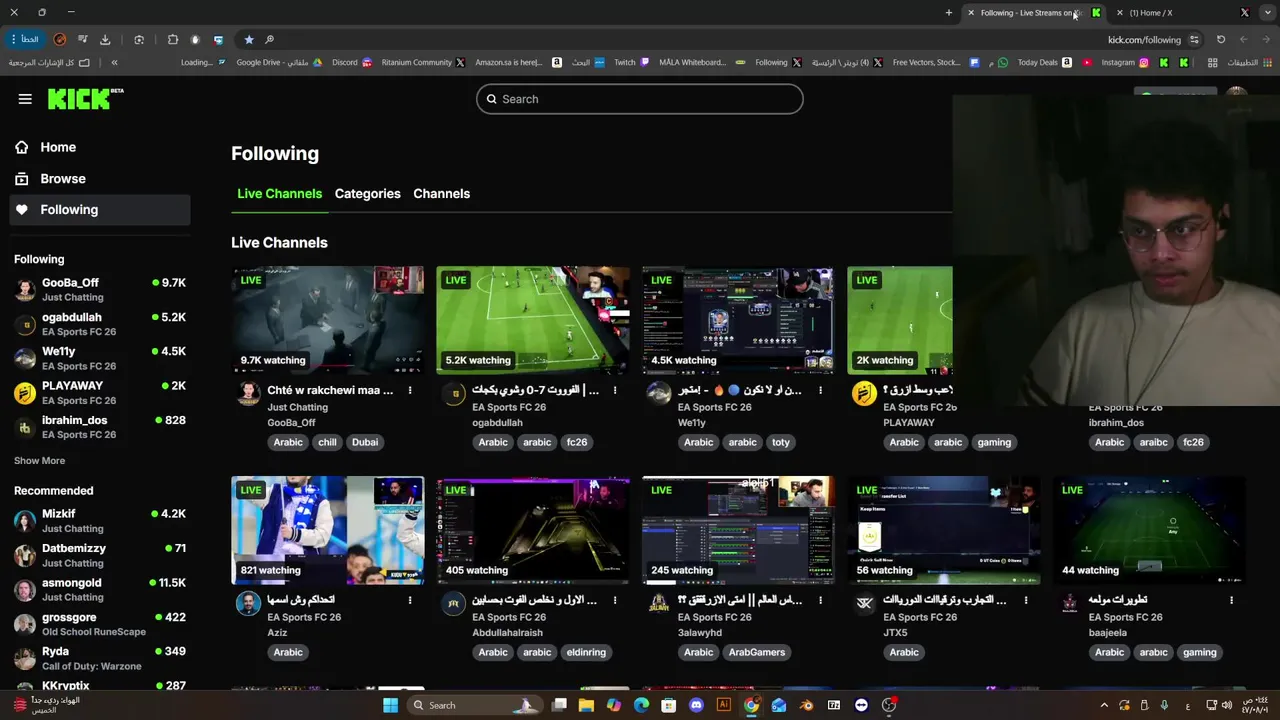Open the Instagram bookmark
1280x720 pixels.
click(x=1125, y=62)
